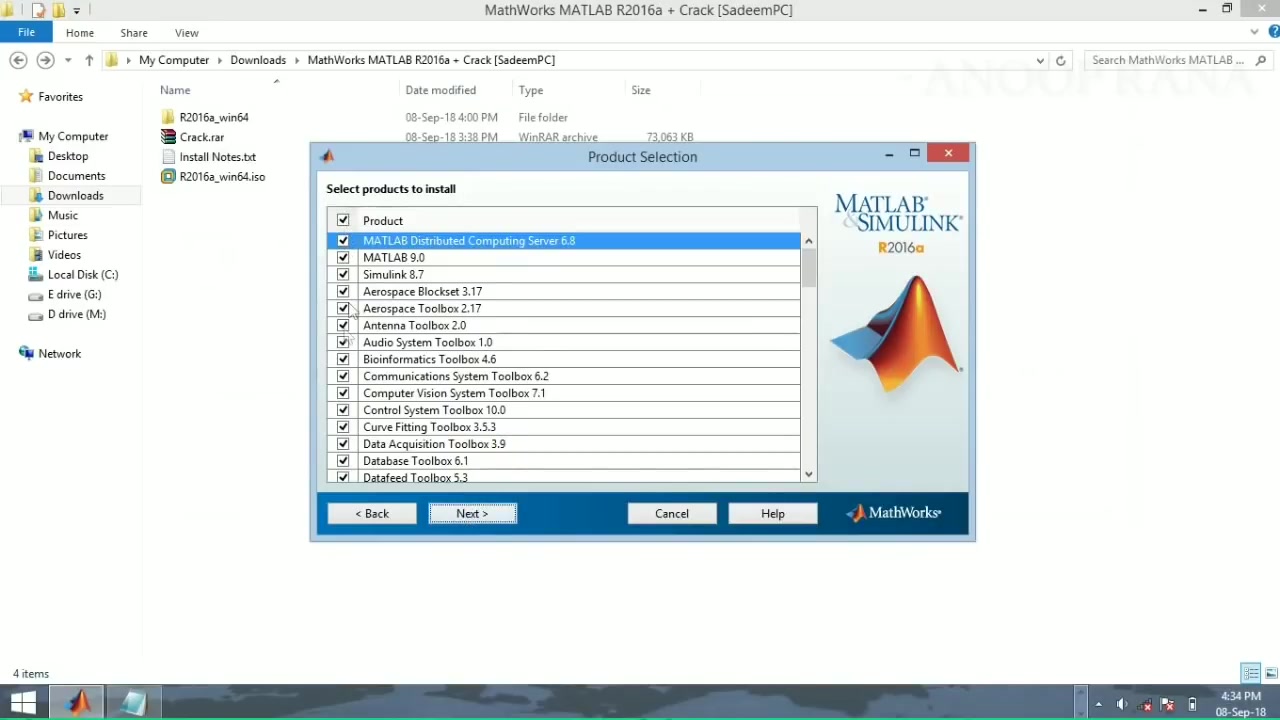Viewport: 1280px width, 720px height.
Task: Click the Explorer Back arrow
Action: coord(18,60)
